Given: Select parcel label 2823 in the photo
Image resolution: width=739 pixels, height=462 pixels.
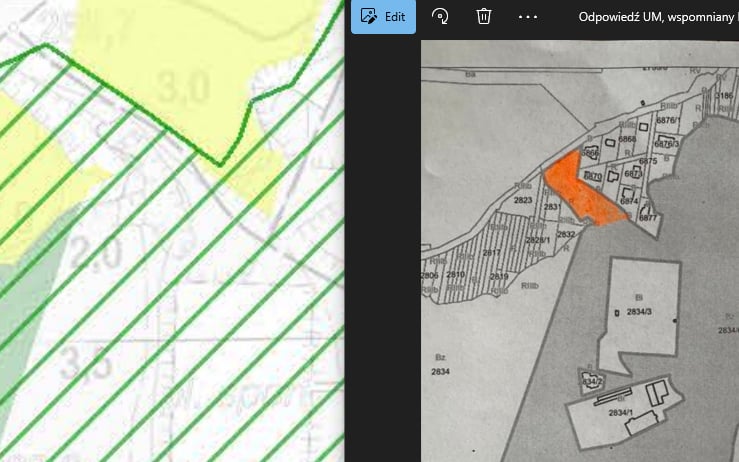Looking at the screenshot, I should pyautogui.click(x=523, y=200).
